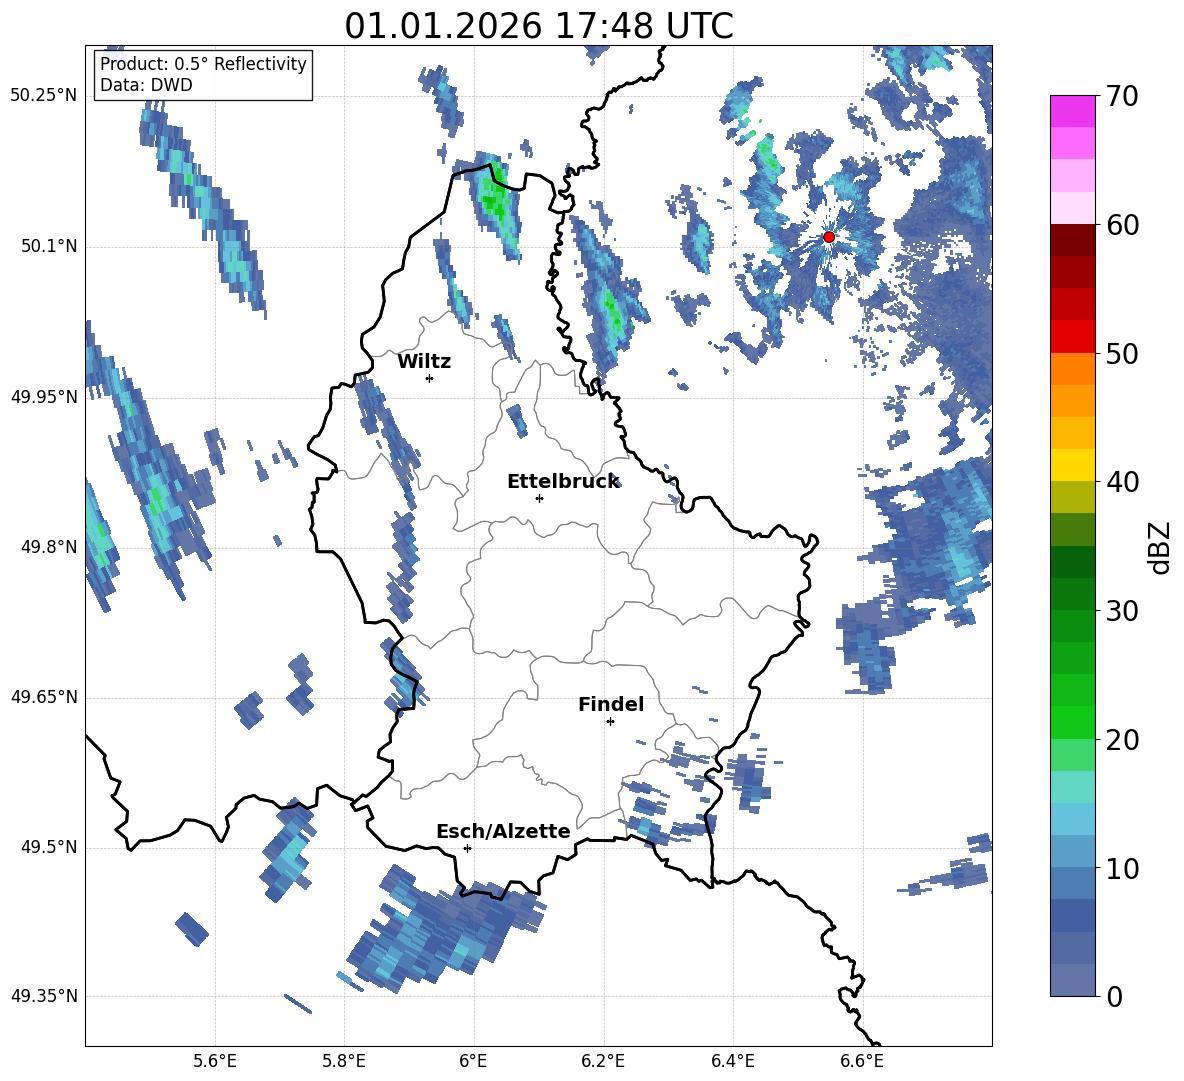1184x1081 pixels.
Task: Click the colorbar tick value 60
Action: point(1122,225)
